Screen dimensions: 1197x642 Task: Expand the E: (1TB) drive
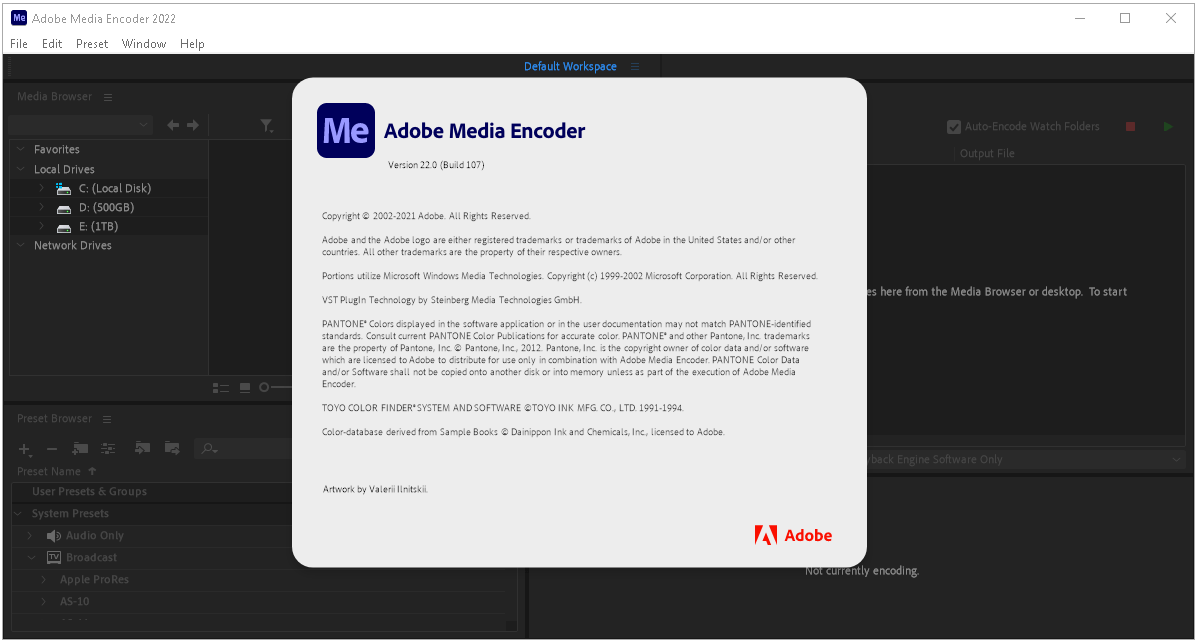pos(42,226)
